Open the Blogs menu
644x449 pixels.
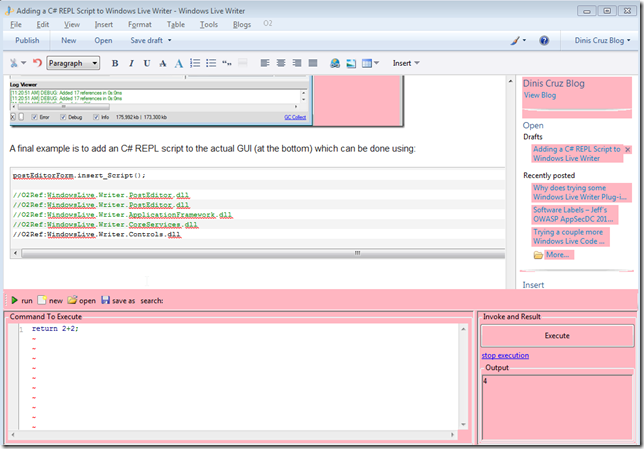click(x=242, y=25)
